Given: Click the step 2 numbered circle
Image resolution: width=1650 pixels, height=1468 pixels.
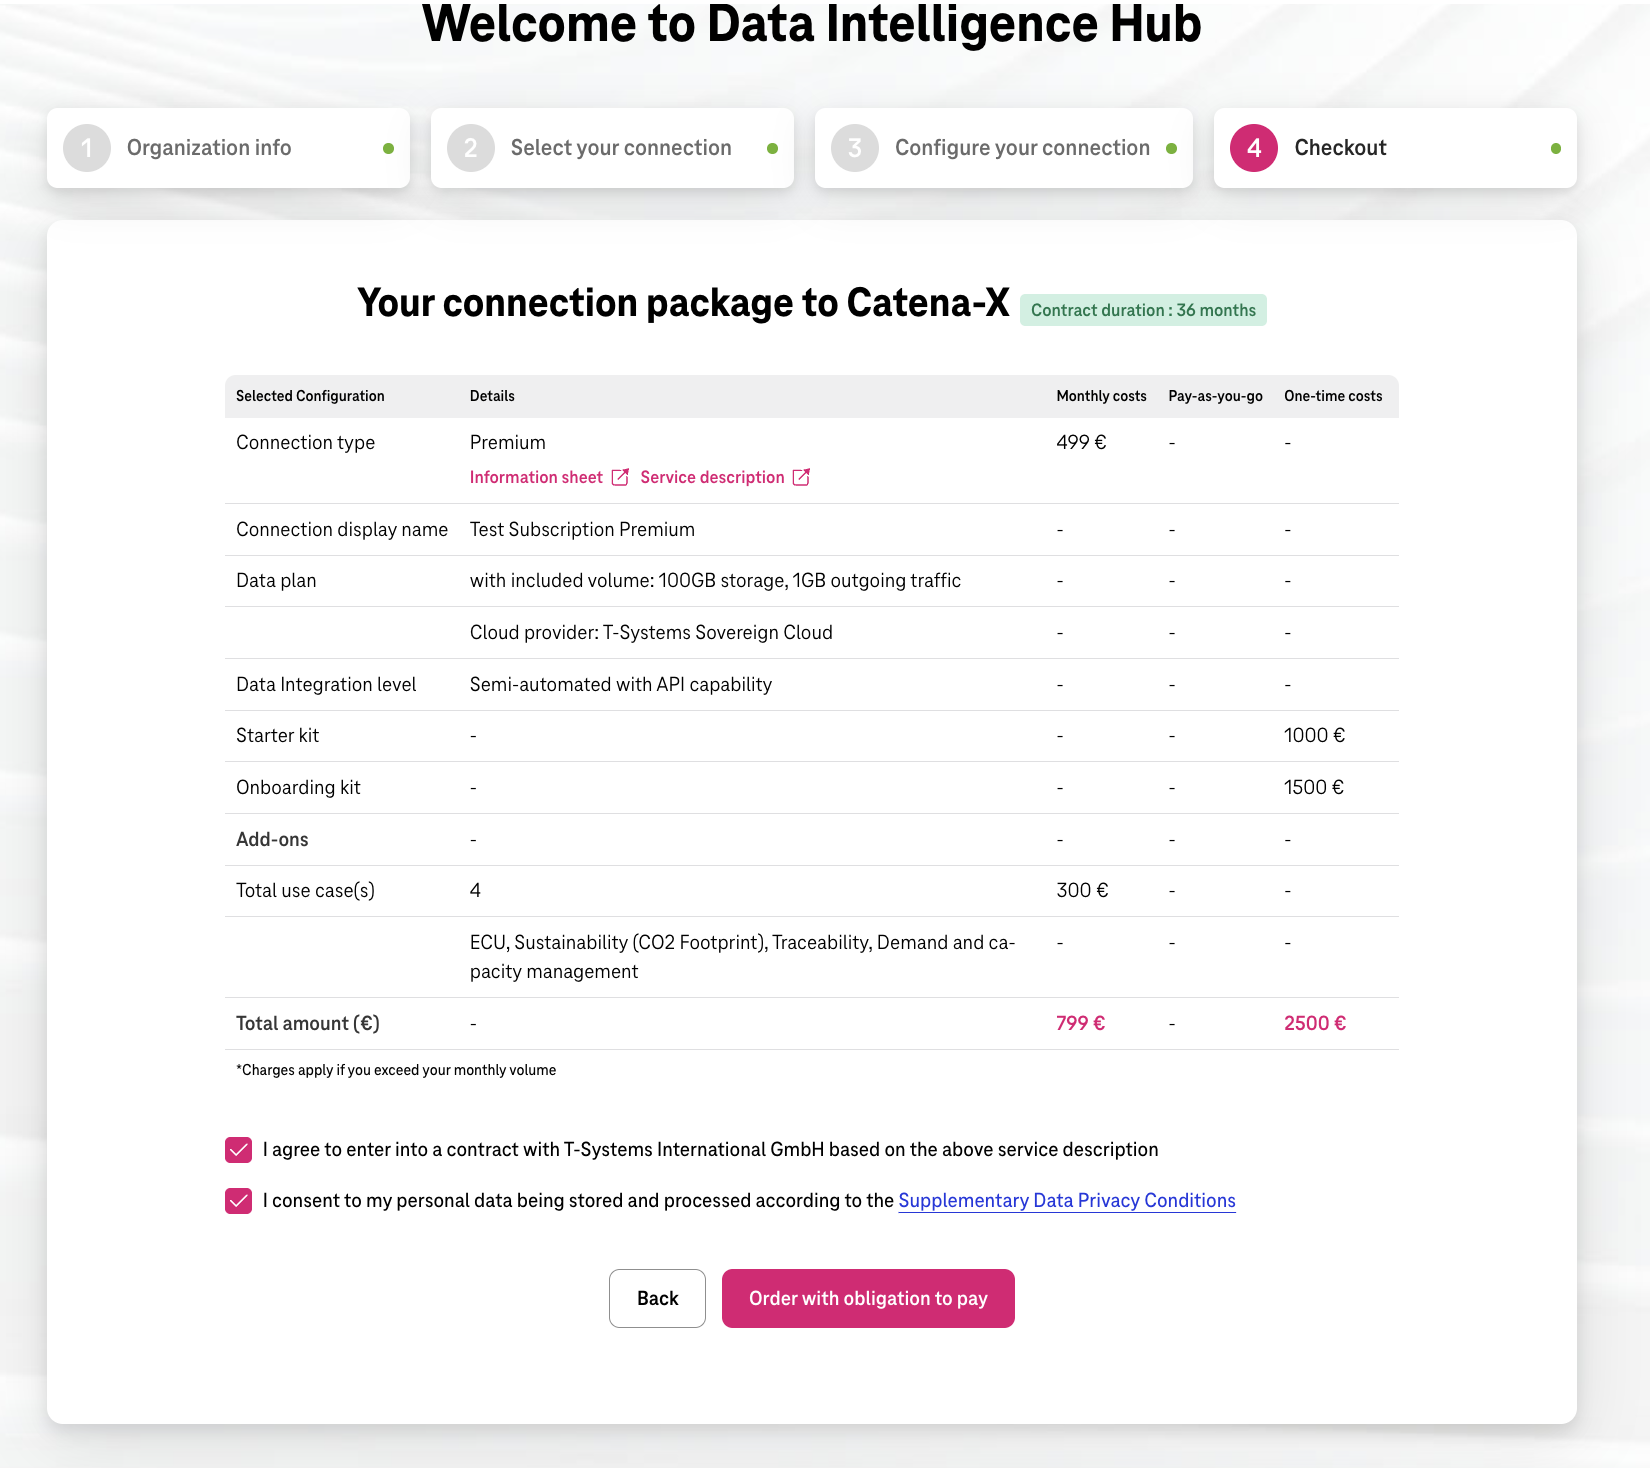Looking at the screenshot, I should (x=470, y=147).
